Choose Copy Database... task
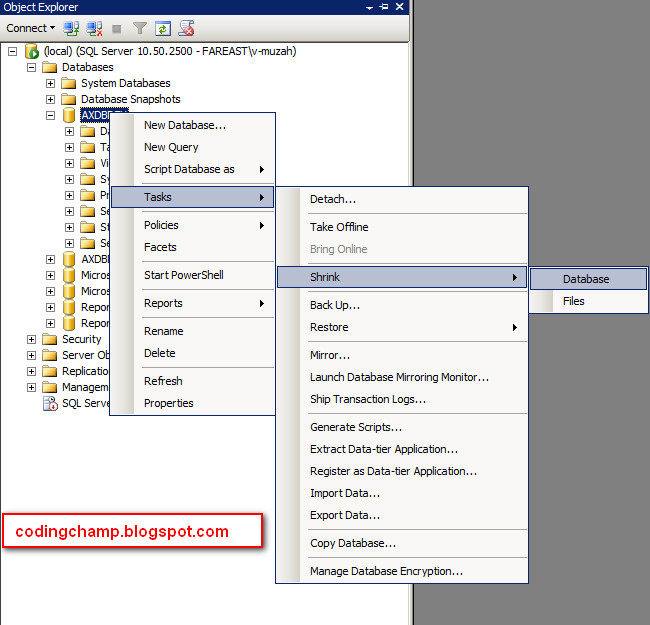 (402, 543)
